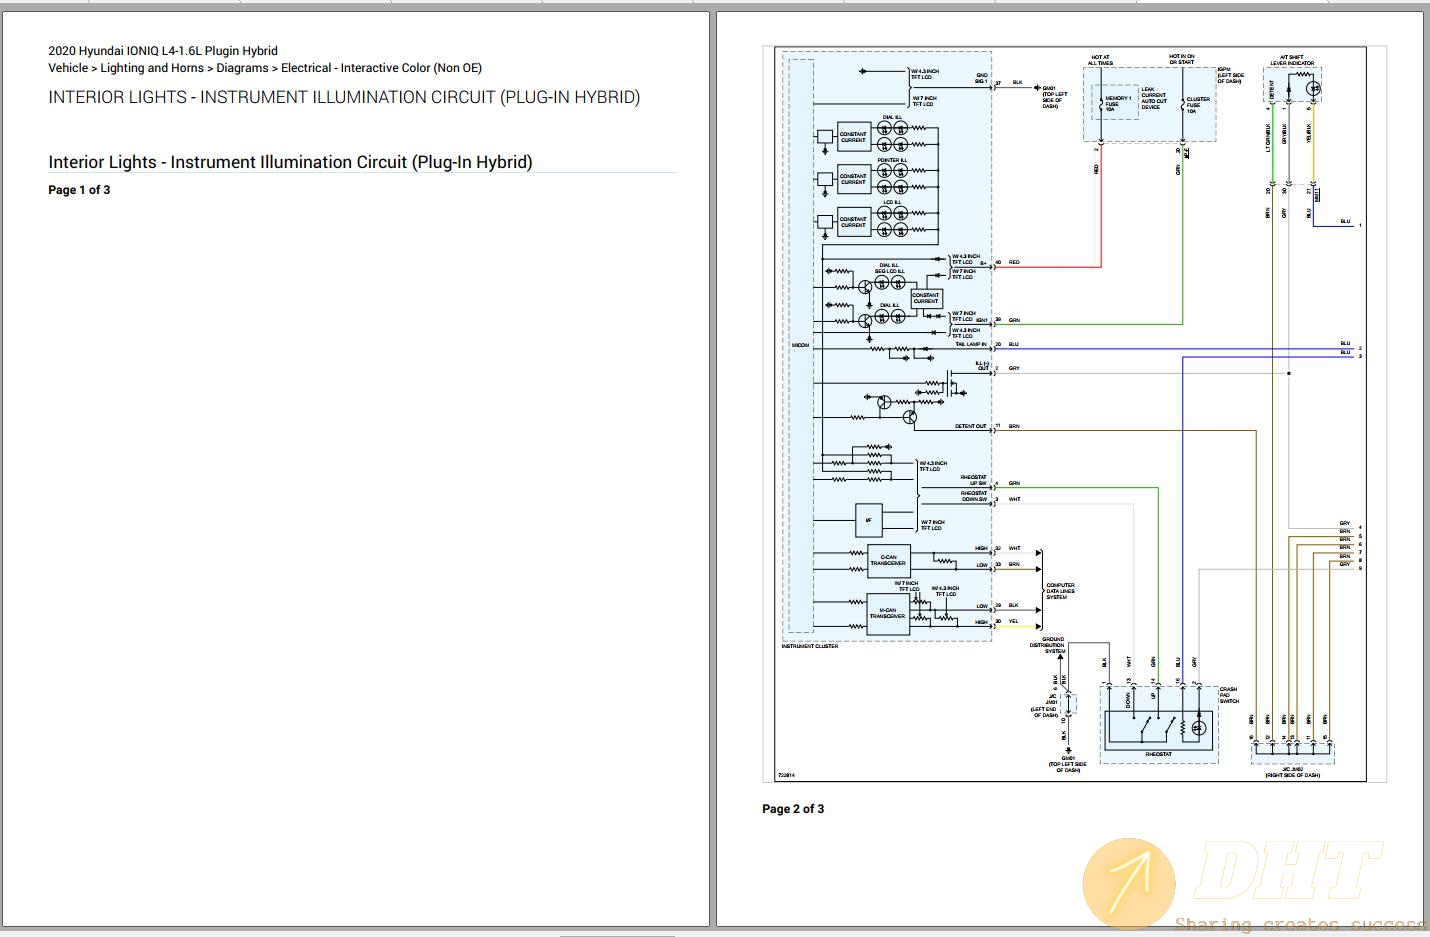Click the 'GM01 (TOP LEFT SIDE OF DASH)' label at the bottom
The image size is (1430, 937).
1068,764
